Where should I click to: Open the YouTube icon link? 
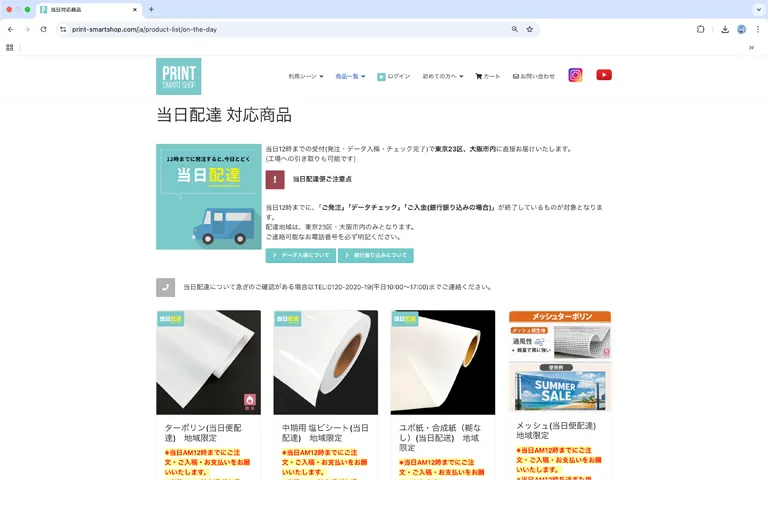604,75
